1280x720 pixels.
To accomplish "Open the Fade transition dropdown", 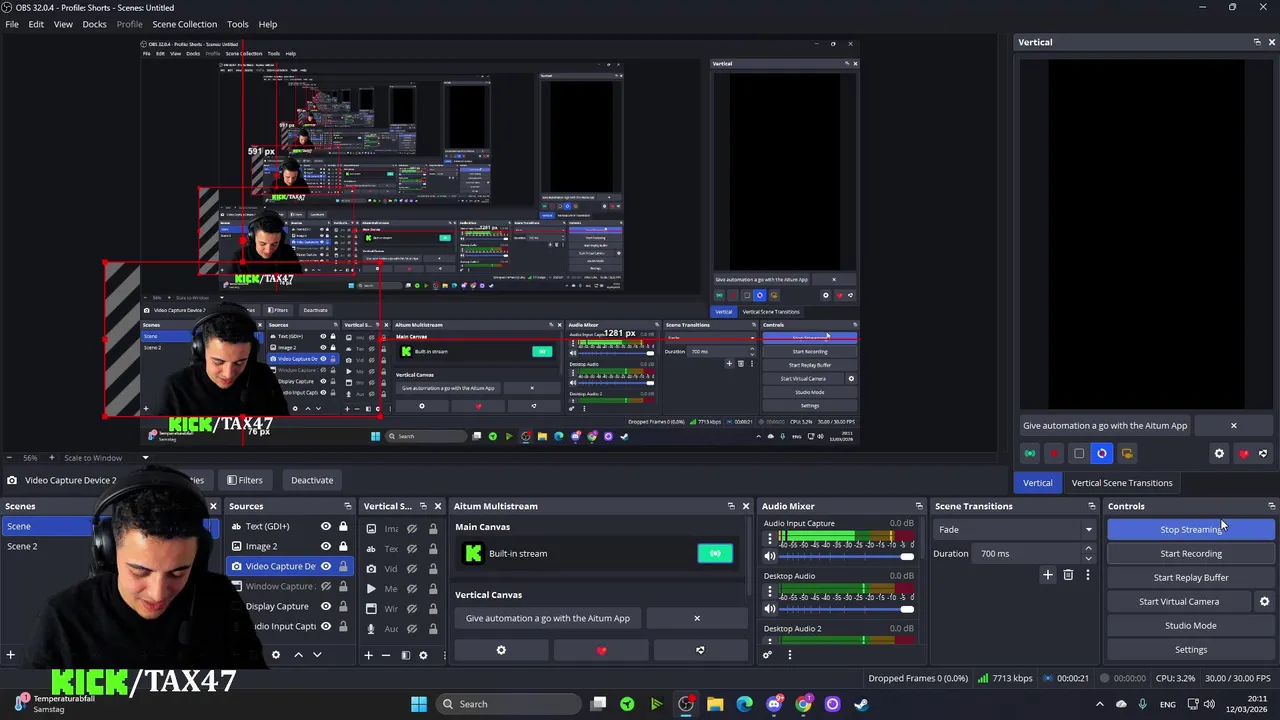I will tap(1015, 530).
